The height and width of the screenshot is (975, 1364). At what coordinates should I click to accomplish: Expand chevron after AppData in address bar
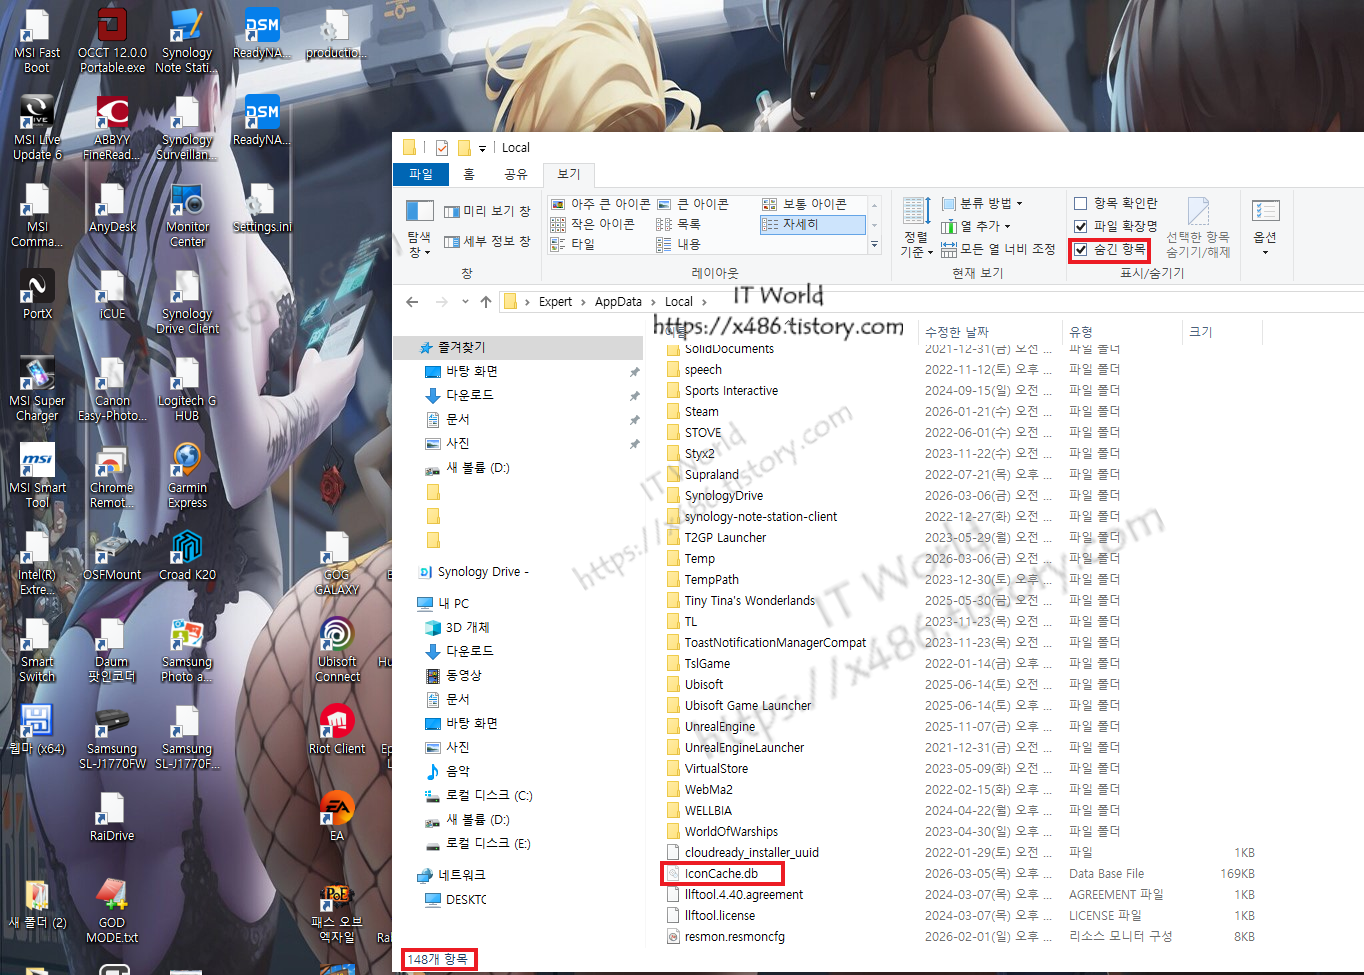(x=653, y=302)
